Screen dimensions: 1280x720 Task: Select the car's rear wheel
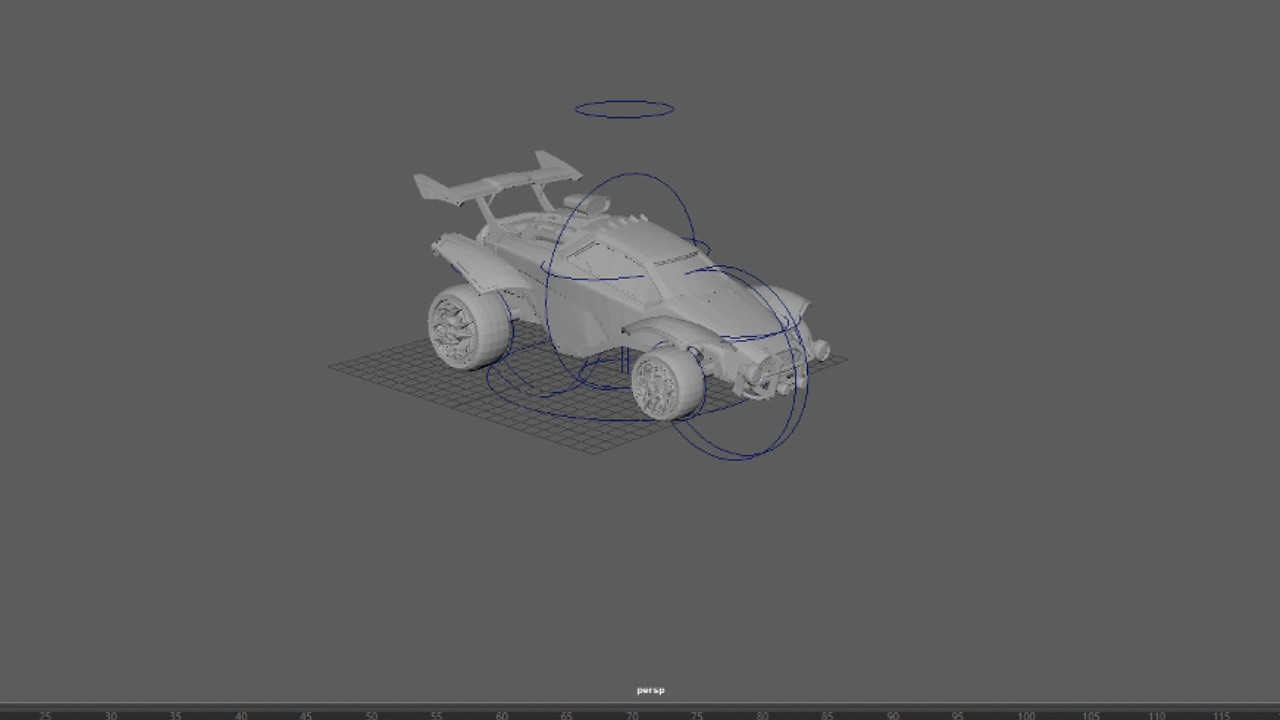tap(469, 326)
